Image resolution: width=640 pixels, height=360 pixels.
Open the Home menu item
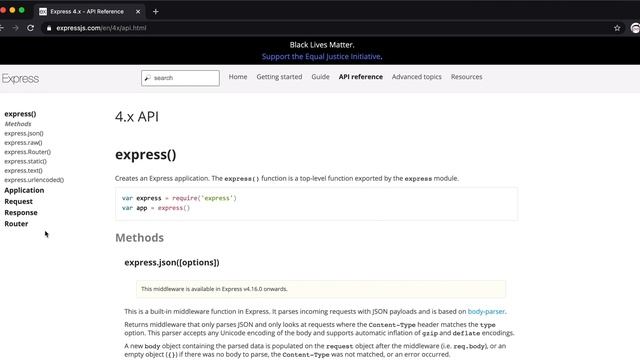pos(238,77)
